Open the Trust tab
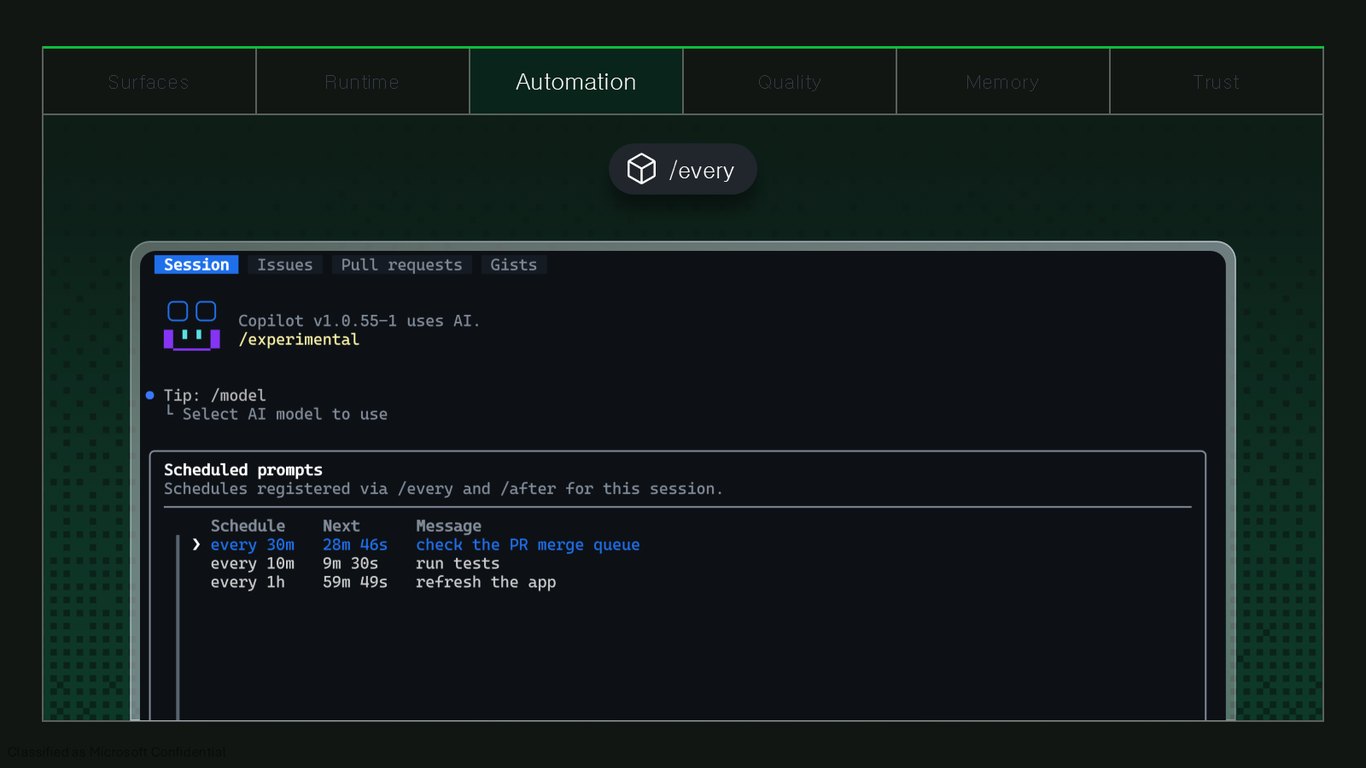Screen dimensions: 1366x768 click(1216, 82)
